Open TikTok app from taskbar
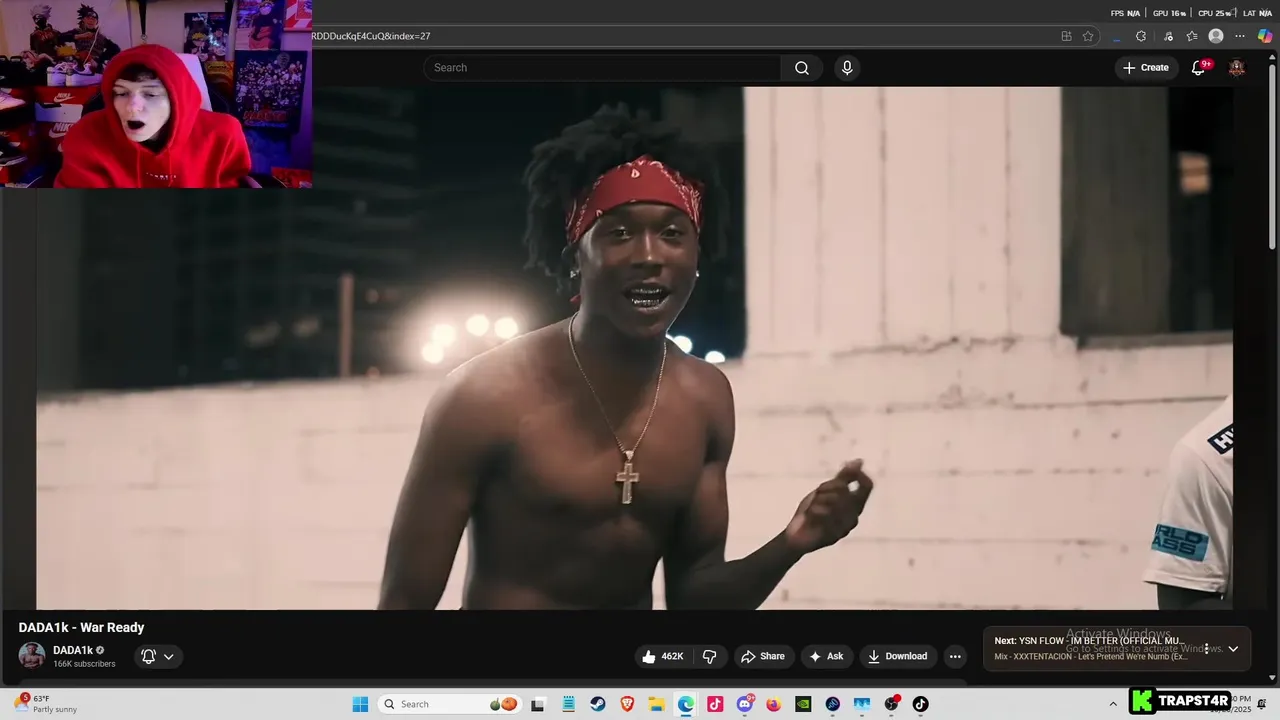 920,704
